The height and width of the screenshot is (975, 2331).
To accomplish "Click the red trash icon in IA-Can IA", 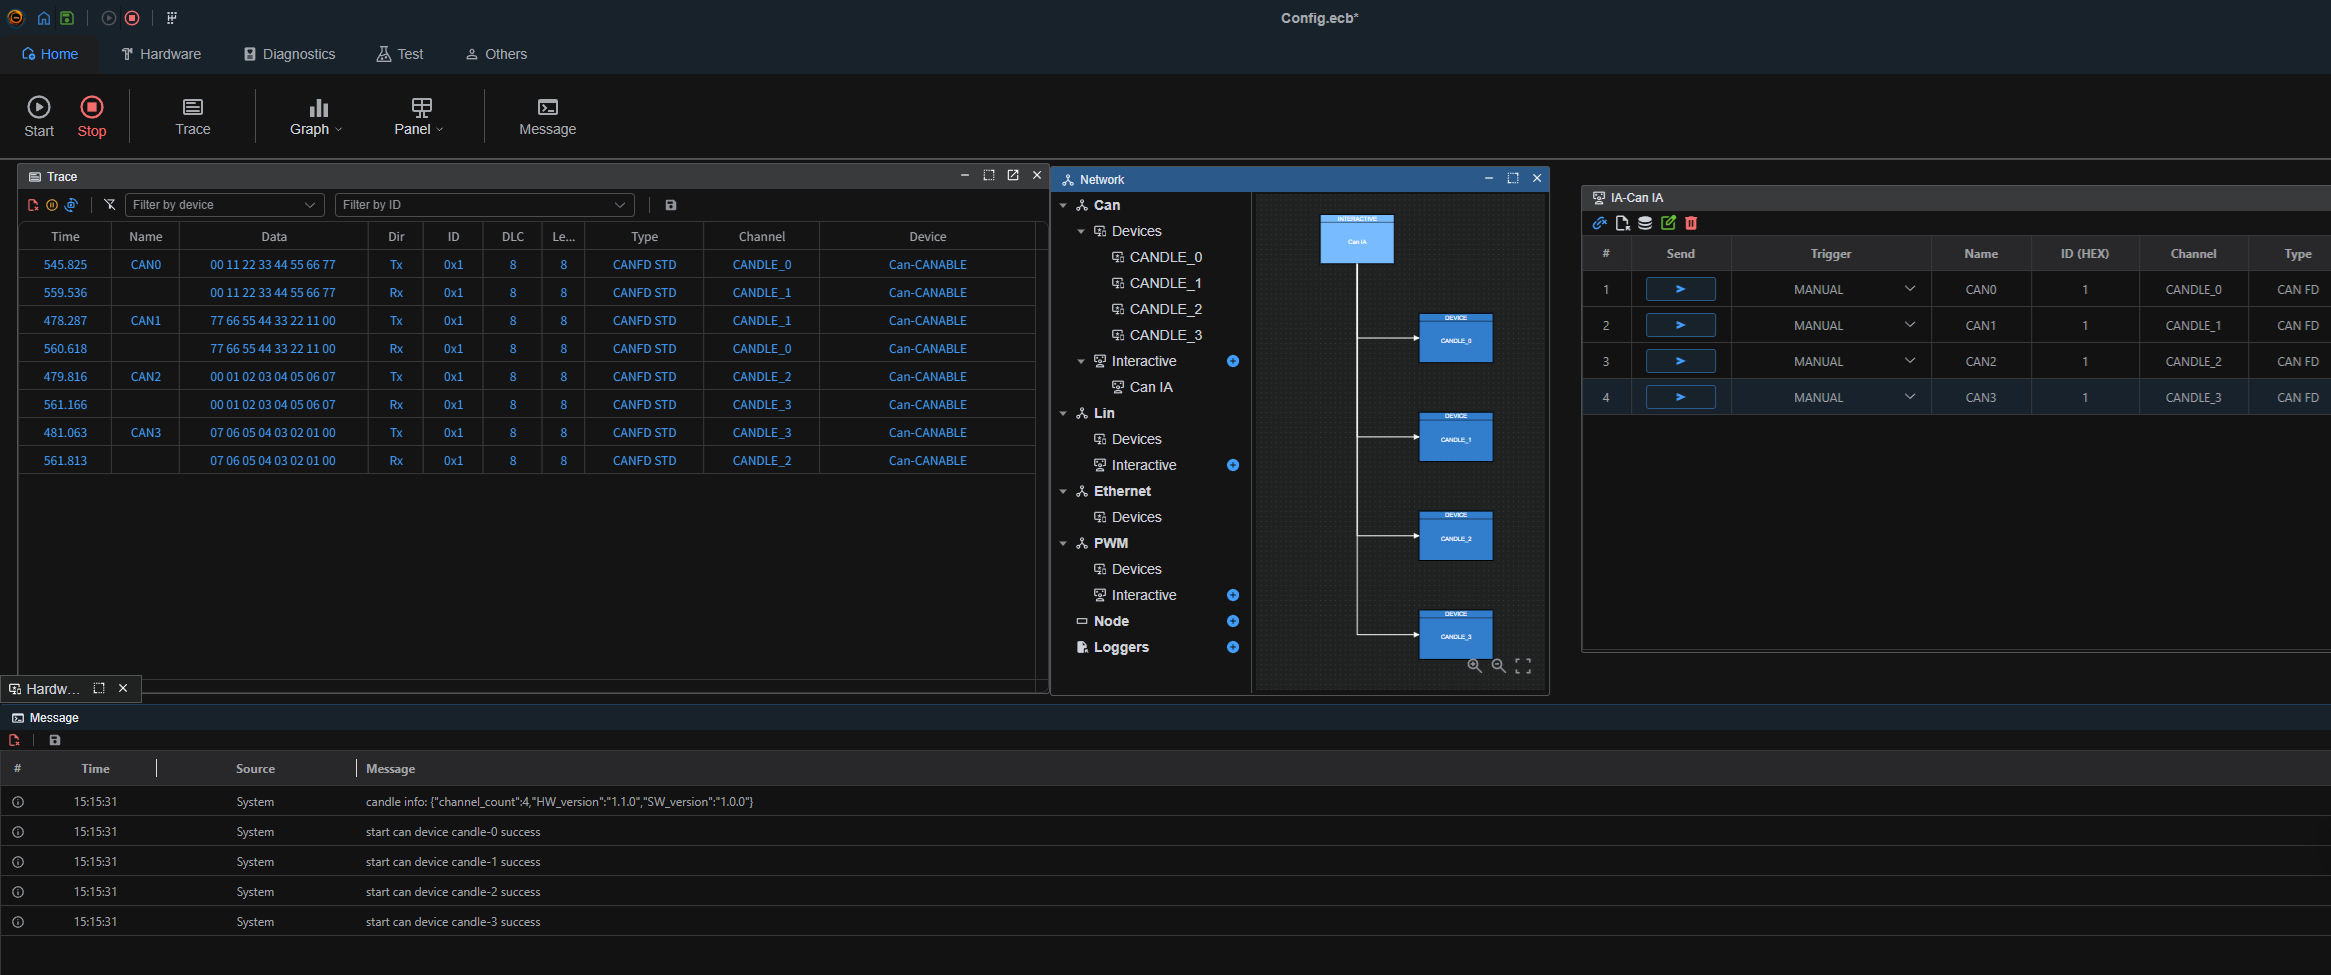I will (1691, 223).
